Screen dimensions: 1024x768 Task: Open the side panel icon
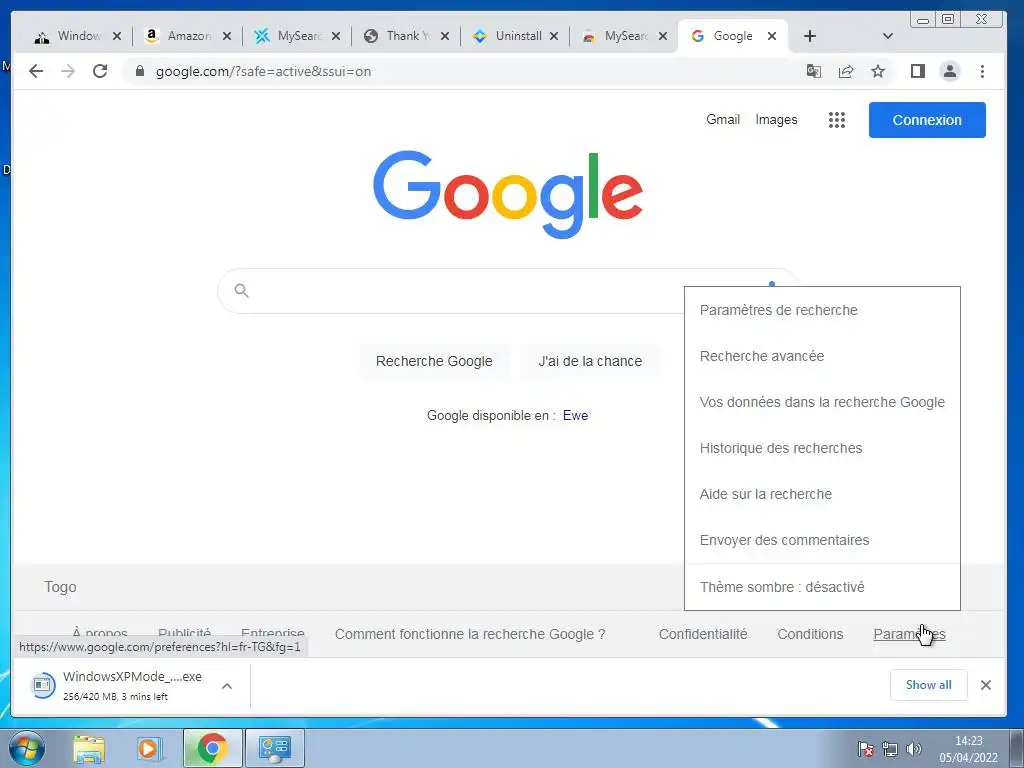pyautogui.click(x=918, y=71)
